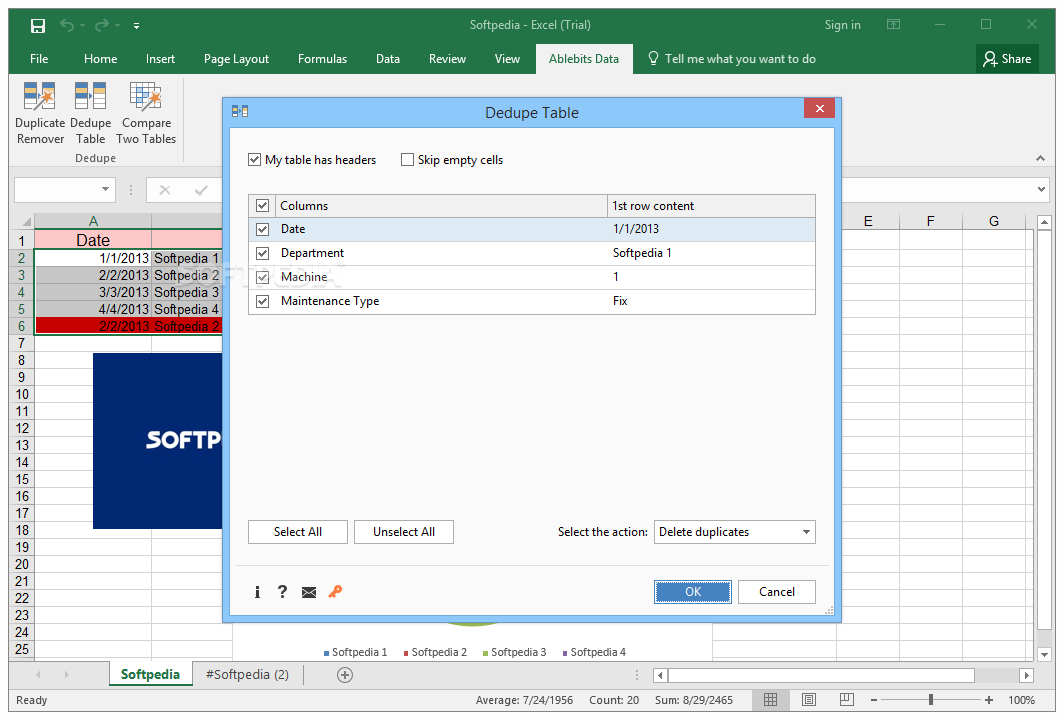The width and height of the screenshot is (1064, 720).
Task: Click the Sign in link
Action: (x=842, y=25)
